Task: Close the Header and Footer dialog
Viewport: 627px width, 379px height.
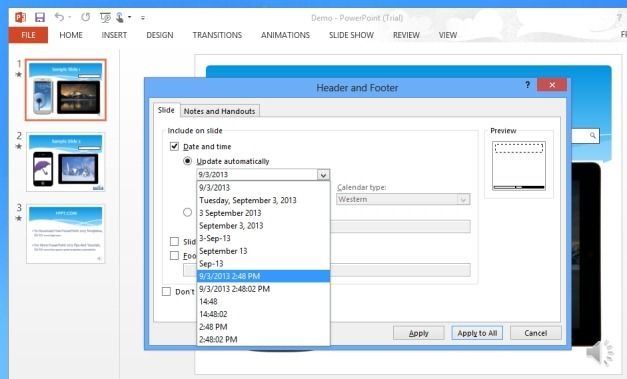Action: point(552,85)
